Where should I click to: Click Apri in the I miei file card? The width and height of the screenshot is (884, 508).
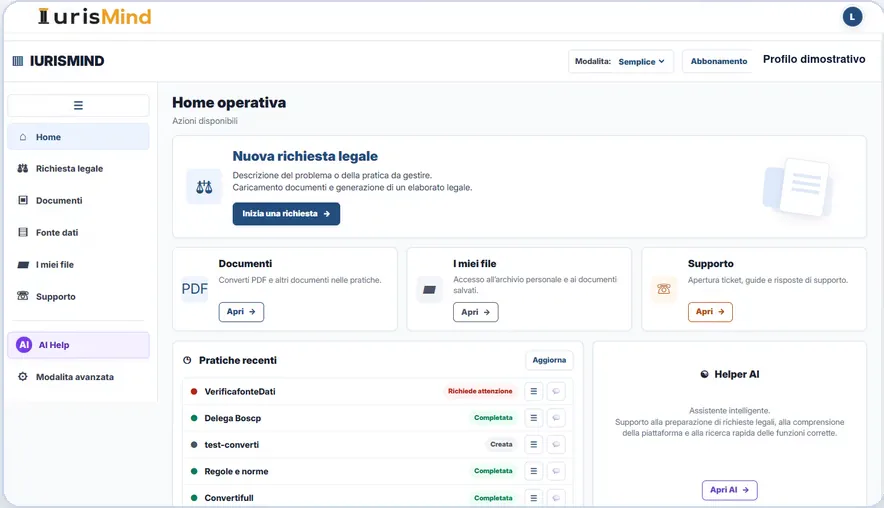[476, 312]
